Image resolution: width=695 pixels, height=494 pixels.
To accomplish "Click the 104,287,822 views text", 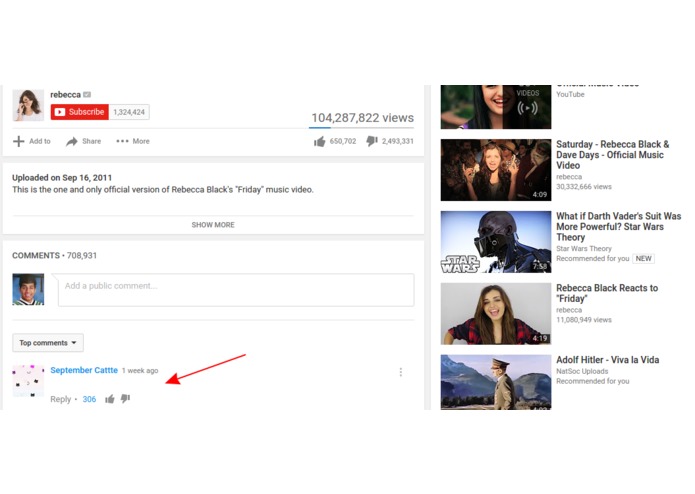I will click(x=363, y=118).
